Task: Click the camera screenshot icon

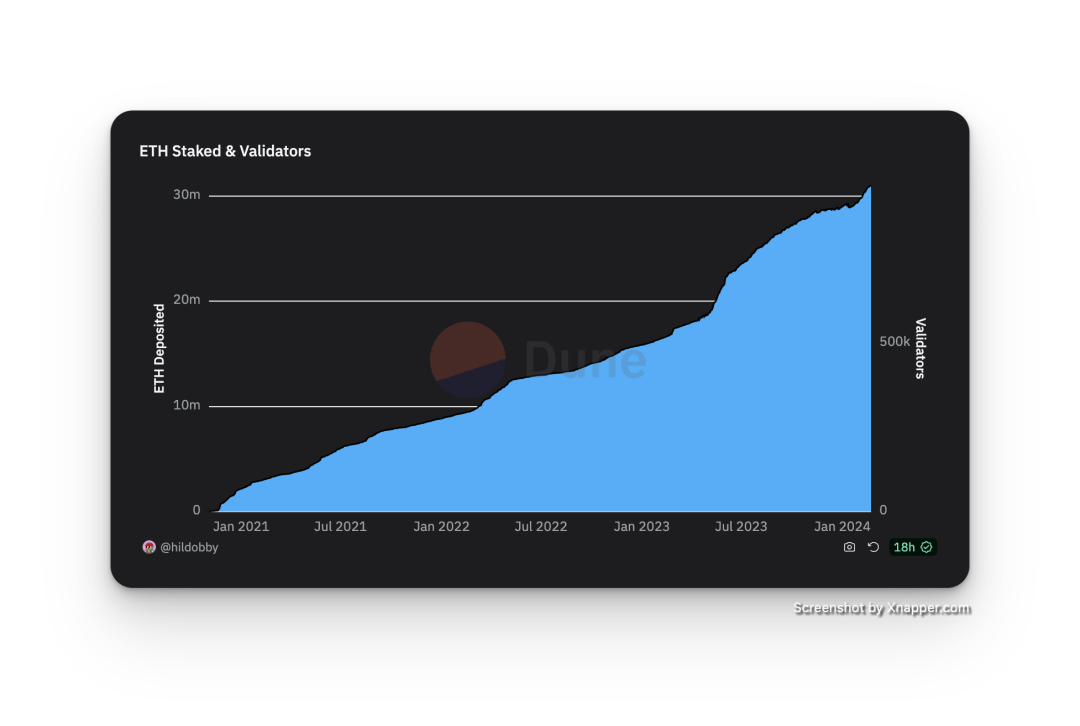Action: click(x=849, y=547)
